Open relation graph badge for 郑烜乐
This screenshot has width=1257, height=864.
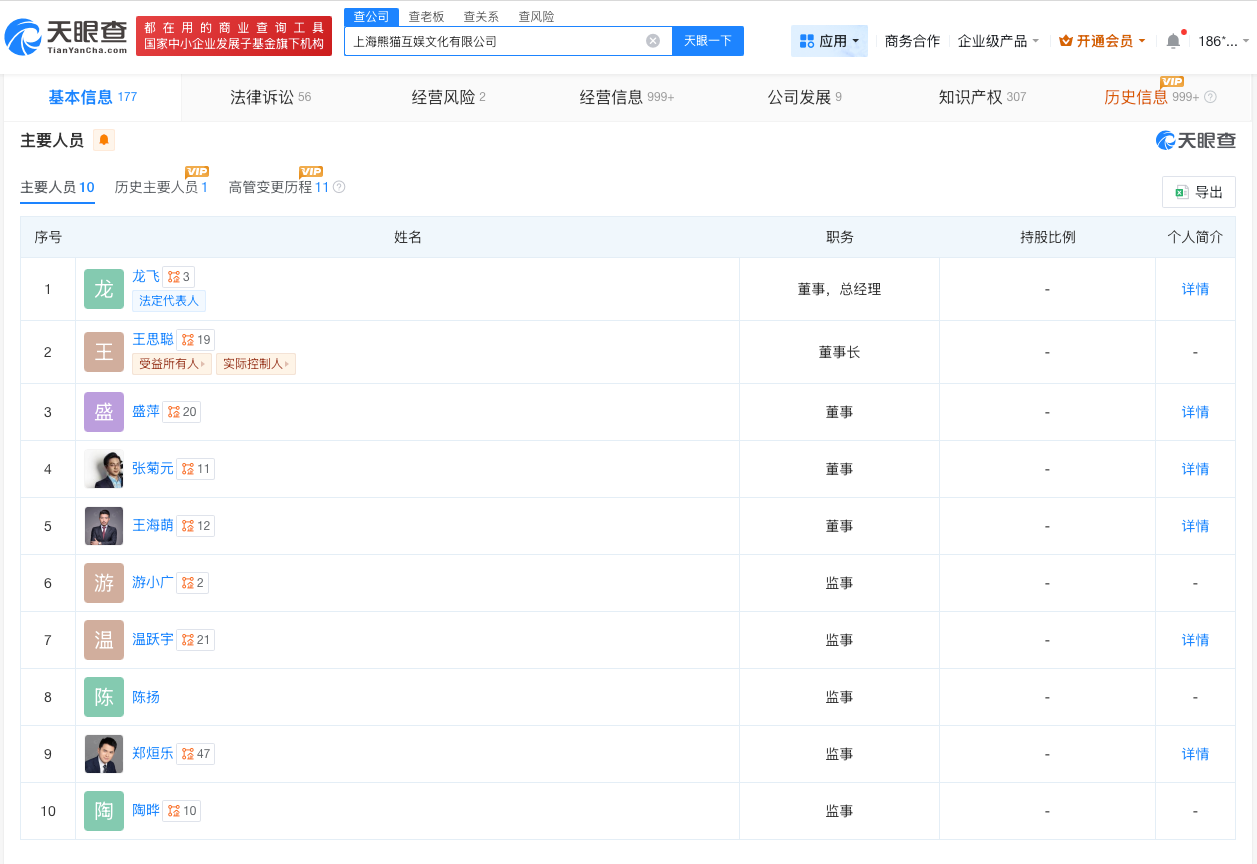(196, 753)
